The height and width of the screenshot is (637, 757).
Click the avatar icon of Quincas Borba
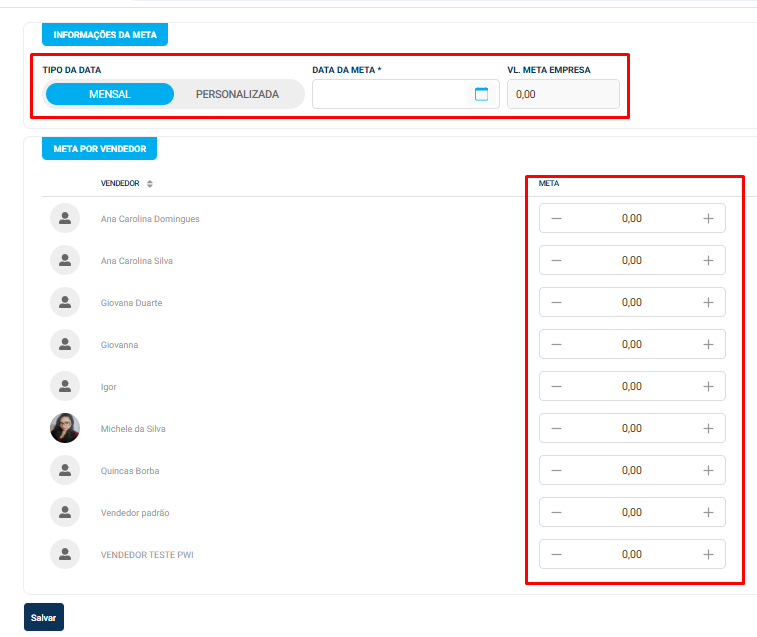(x=65, y=470)
